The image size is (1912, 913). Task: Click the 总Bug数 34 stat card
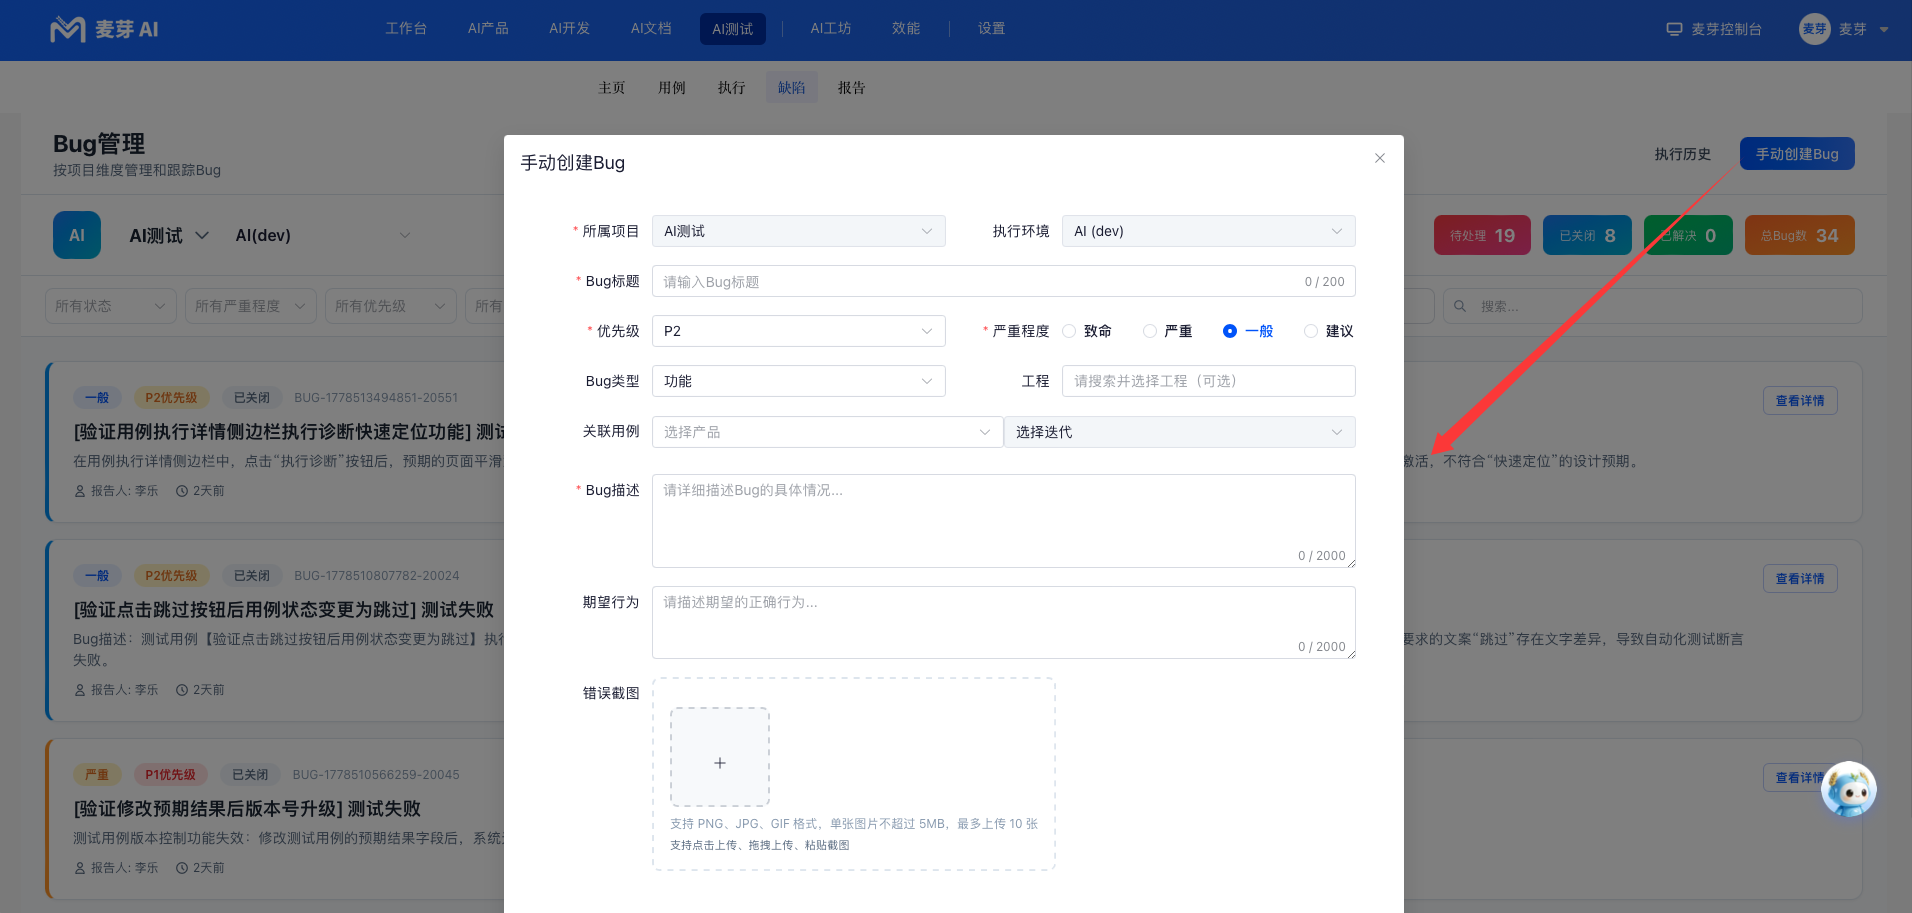click(x=1800, y=235)
